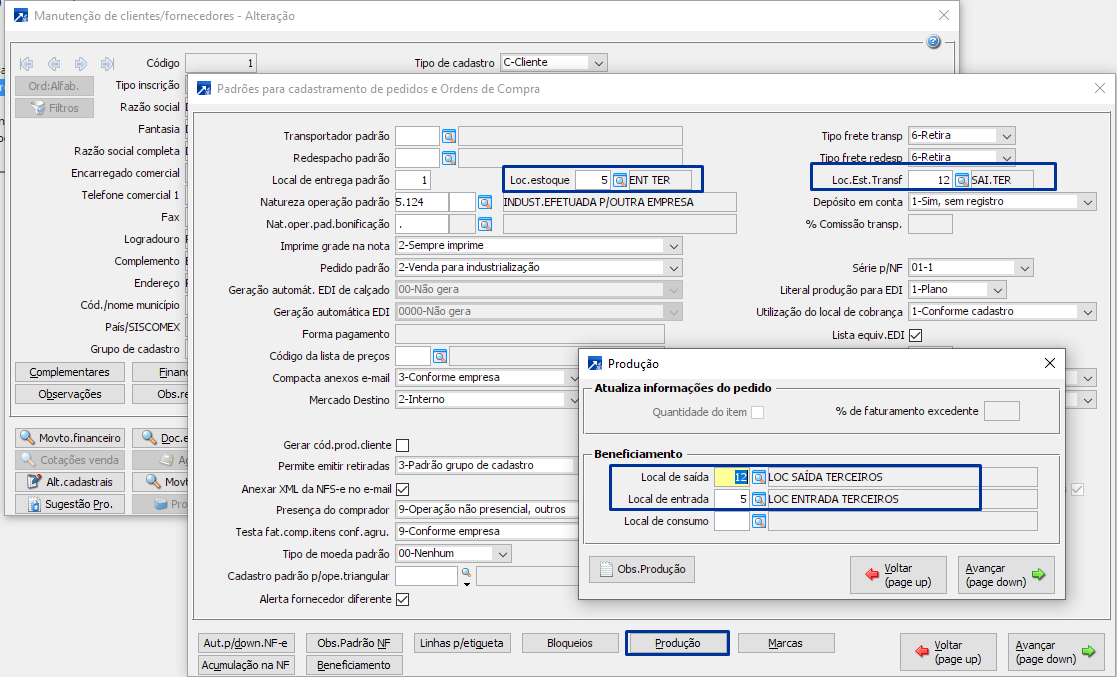The image size is (1117, 677).
Task: Click Acumulação na NF button
Action: coord(246,665)
